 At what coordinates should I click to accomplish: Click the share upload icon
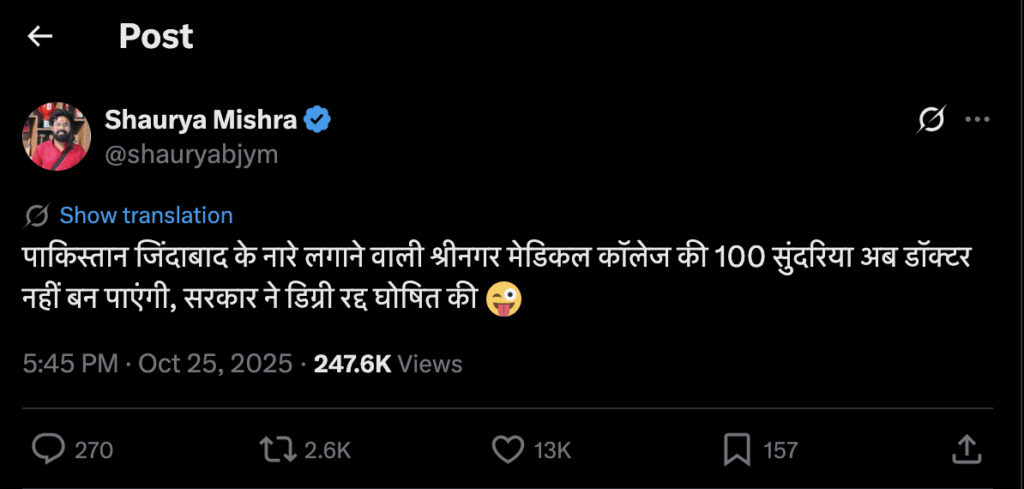[966, 449]
